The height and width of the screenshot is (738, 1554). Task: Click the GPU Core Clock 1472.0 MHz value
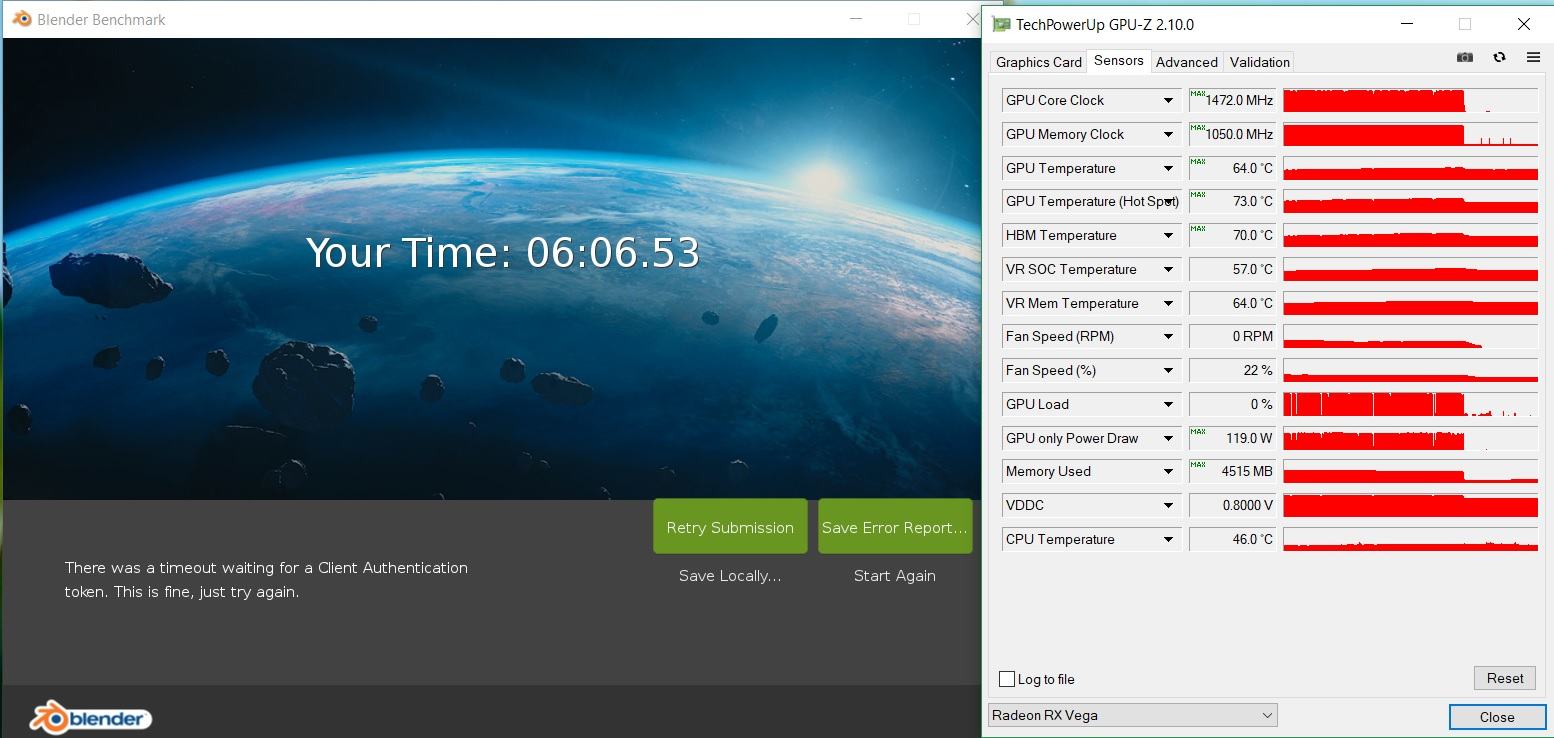1232,100
